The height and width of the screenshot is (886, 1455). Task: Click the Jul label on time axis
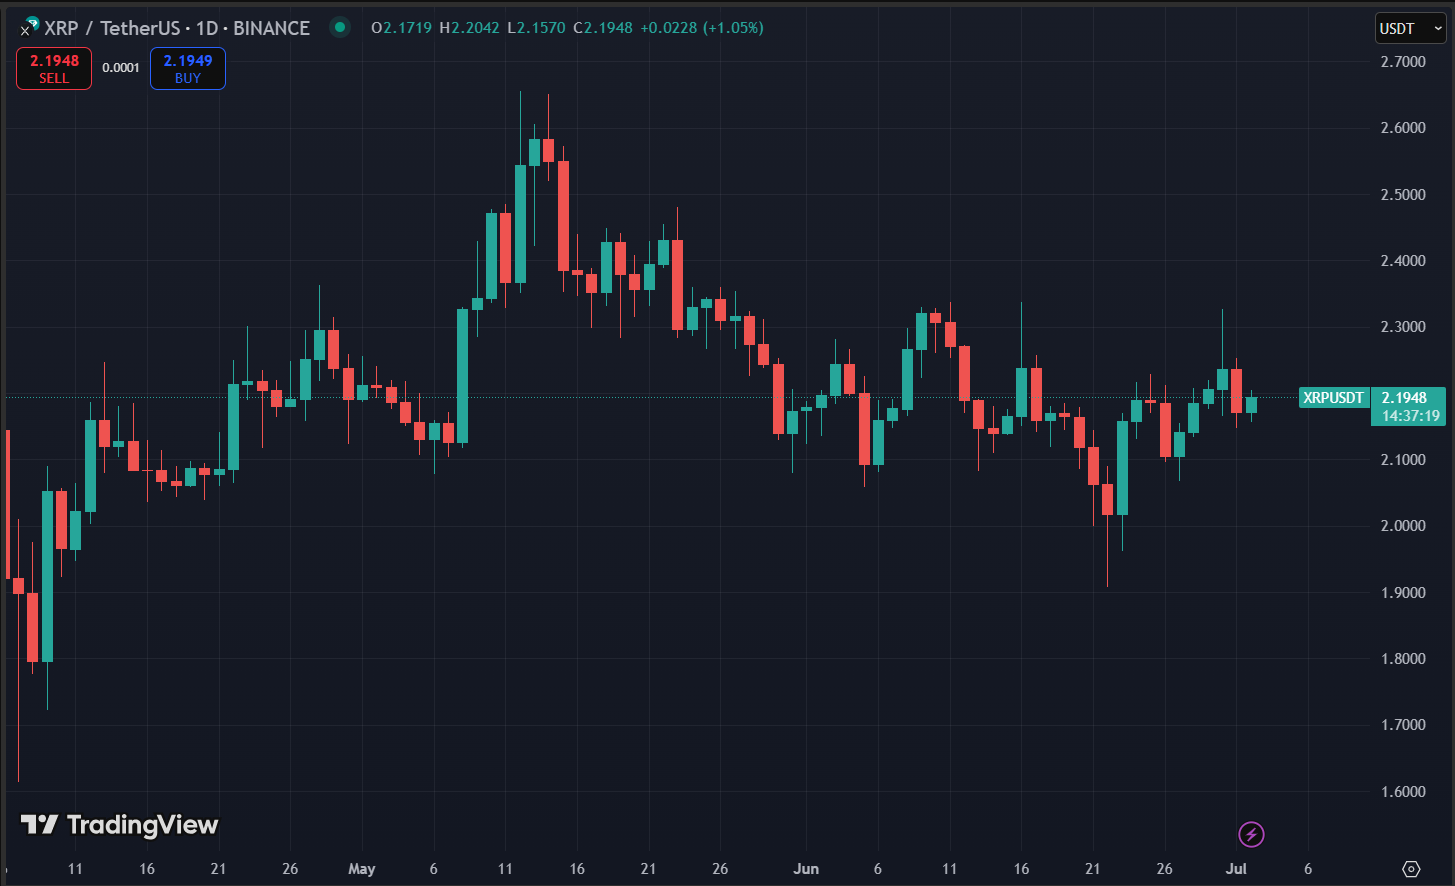[x=1237, y=869]
